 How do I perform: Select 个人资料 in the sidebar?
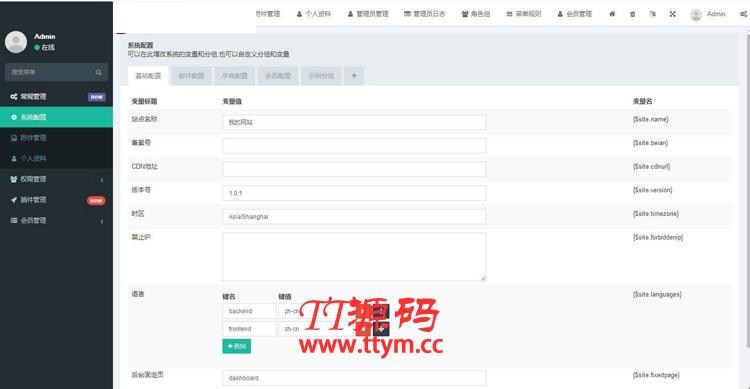[56, 158]
